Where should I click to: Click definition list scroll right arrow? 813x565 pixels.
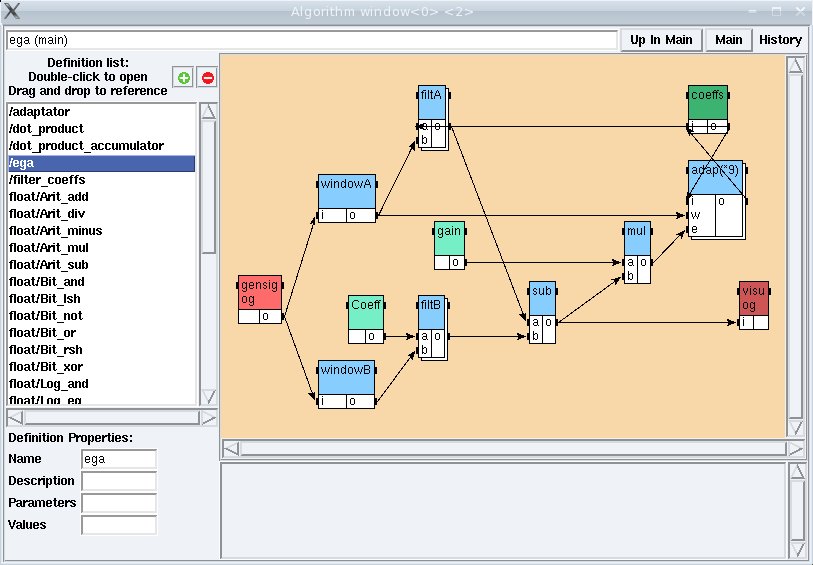point(208,418)
